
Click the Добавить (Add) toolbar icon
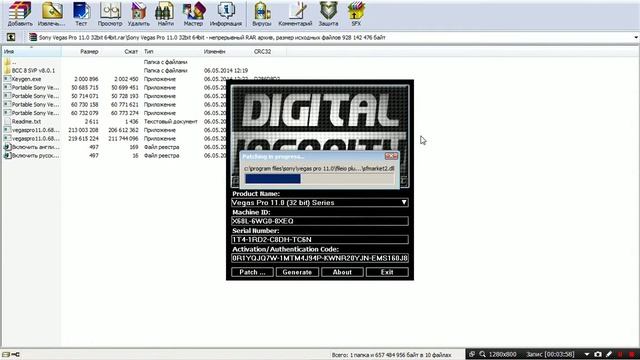pos(20,14)
